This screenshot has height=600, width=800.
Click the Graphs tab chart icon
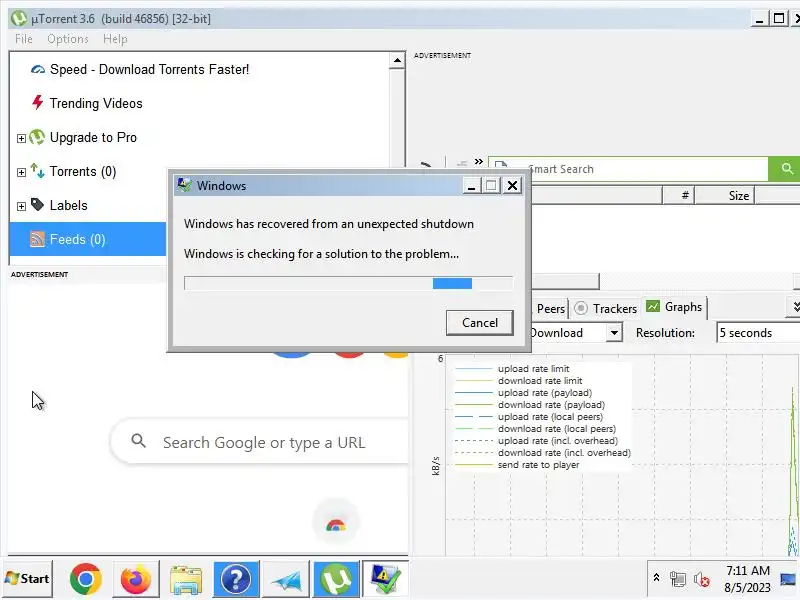point(653,306)
